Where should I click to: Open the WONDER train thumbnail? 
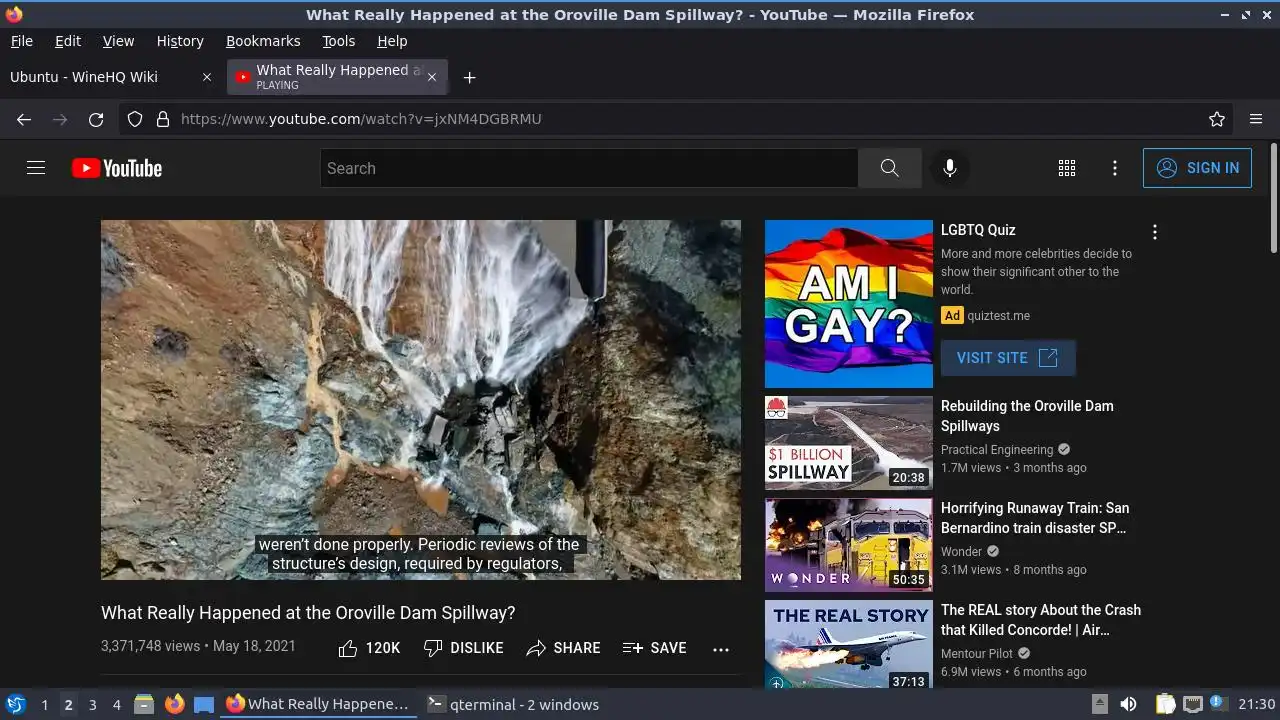(849, 545)
